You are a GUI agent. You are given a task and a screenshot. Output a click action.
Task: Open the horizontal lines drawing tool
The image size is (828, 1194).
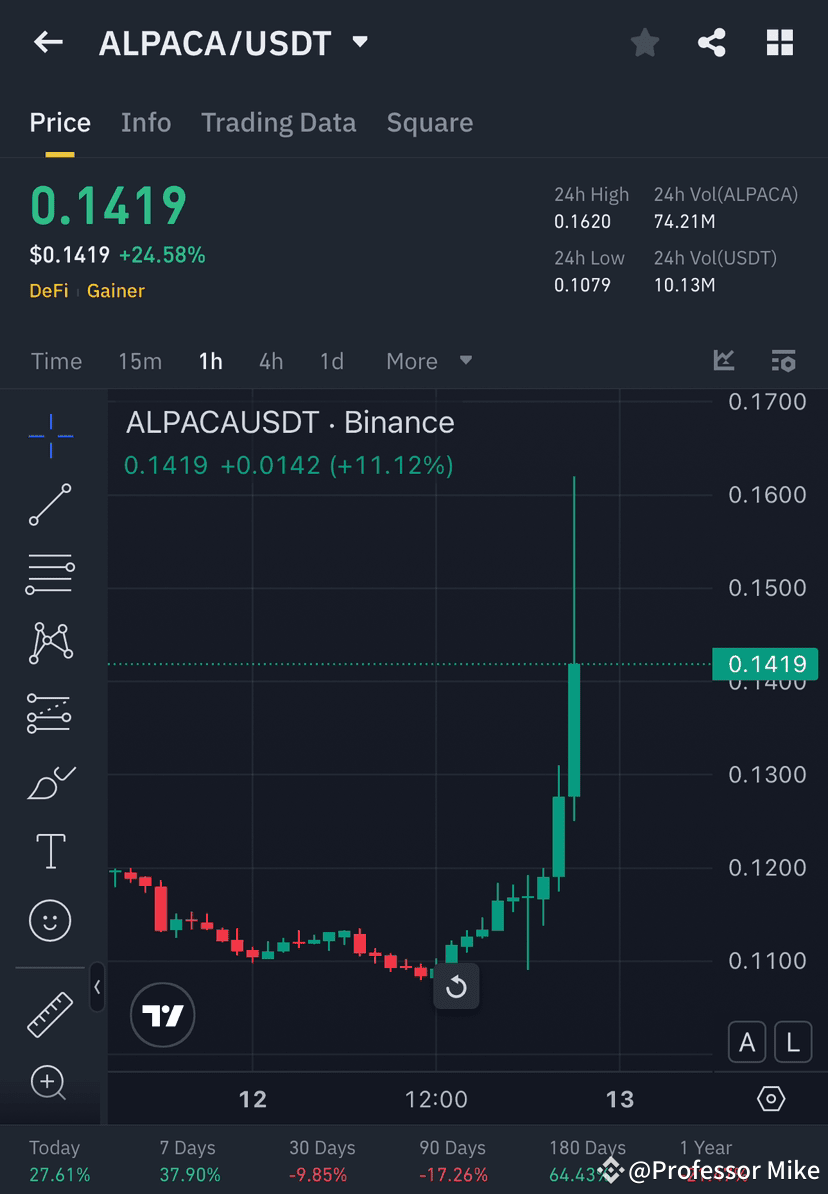pos(50,574)
